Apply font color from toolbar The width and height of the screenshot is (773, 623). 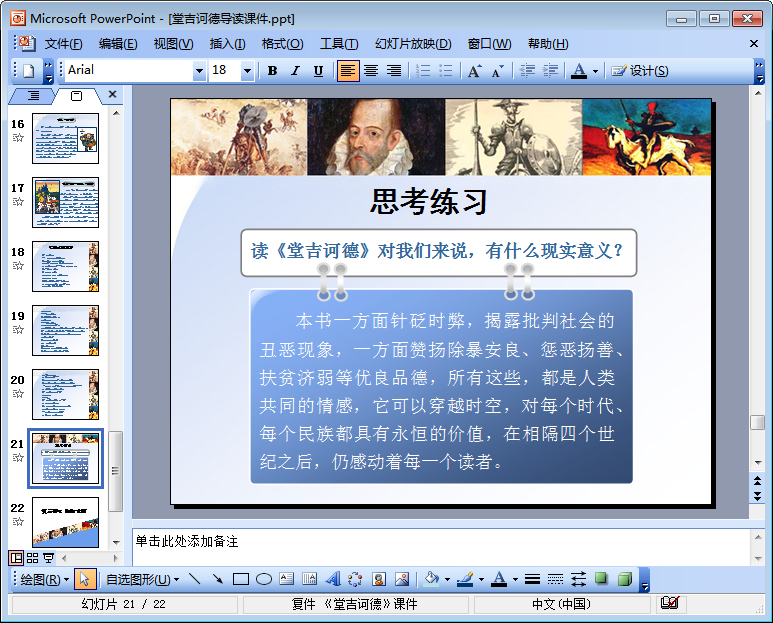pos(579,71)
